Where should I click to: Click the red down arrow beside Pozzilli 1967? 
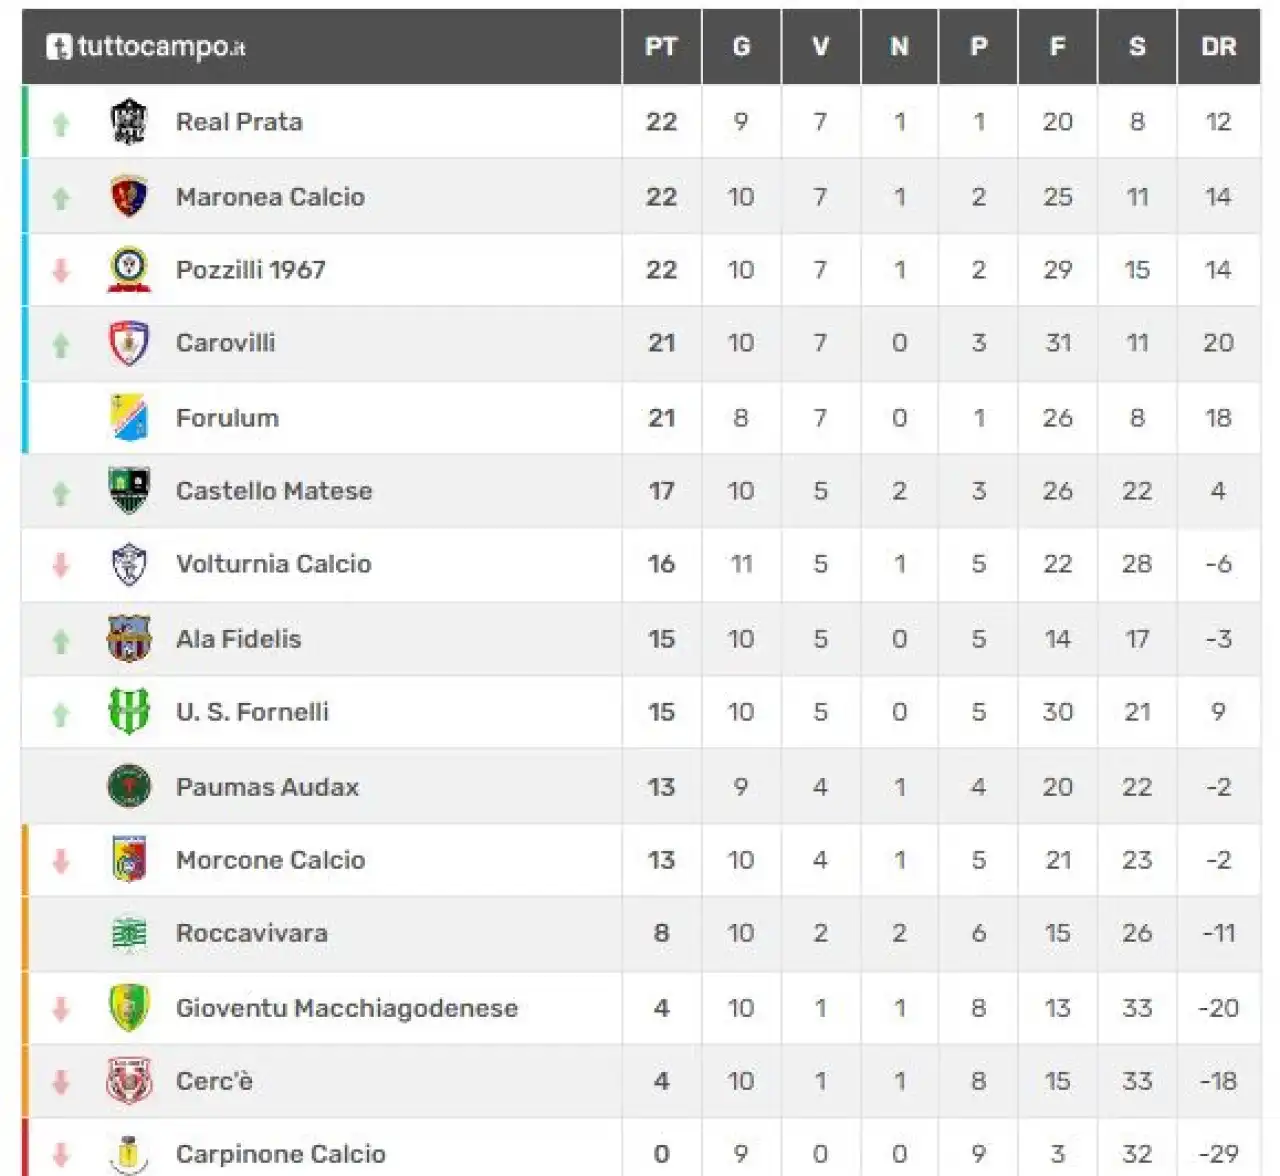61,270
